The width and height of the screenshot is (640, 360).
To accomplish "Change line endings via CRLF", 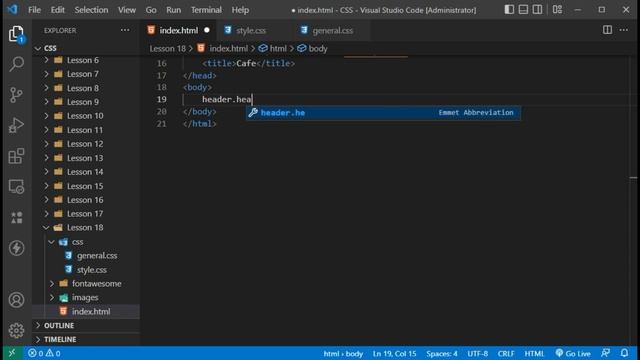I will click(506, 353).
